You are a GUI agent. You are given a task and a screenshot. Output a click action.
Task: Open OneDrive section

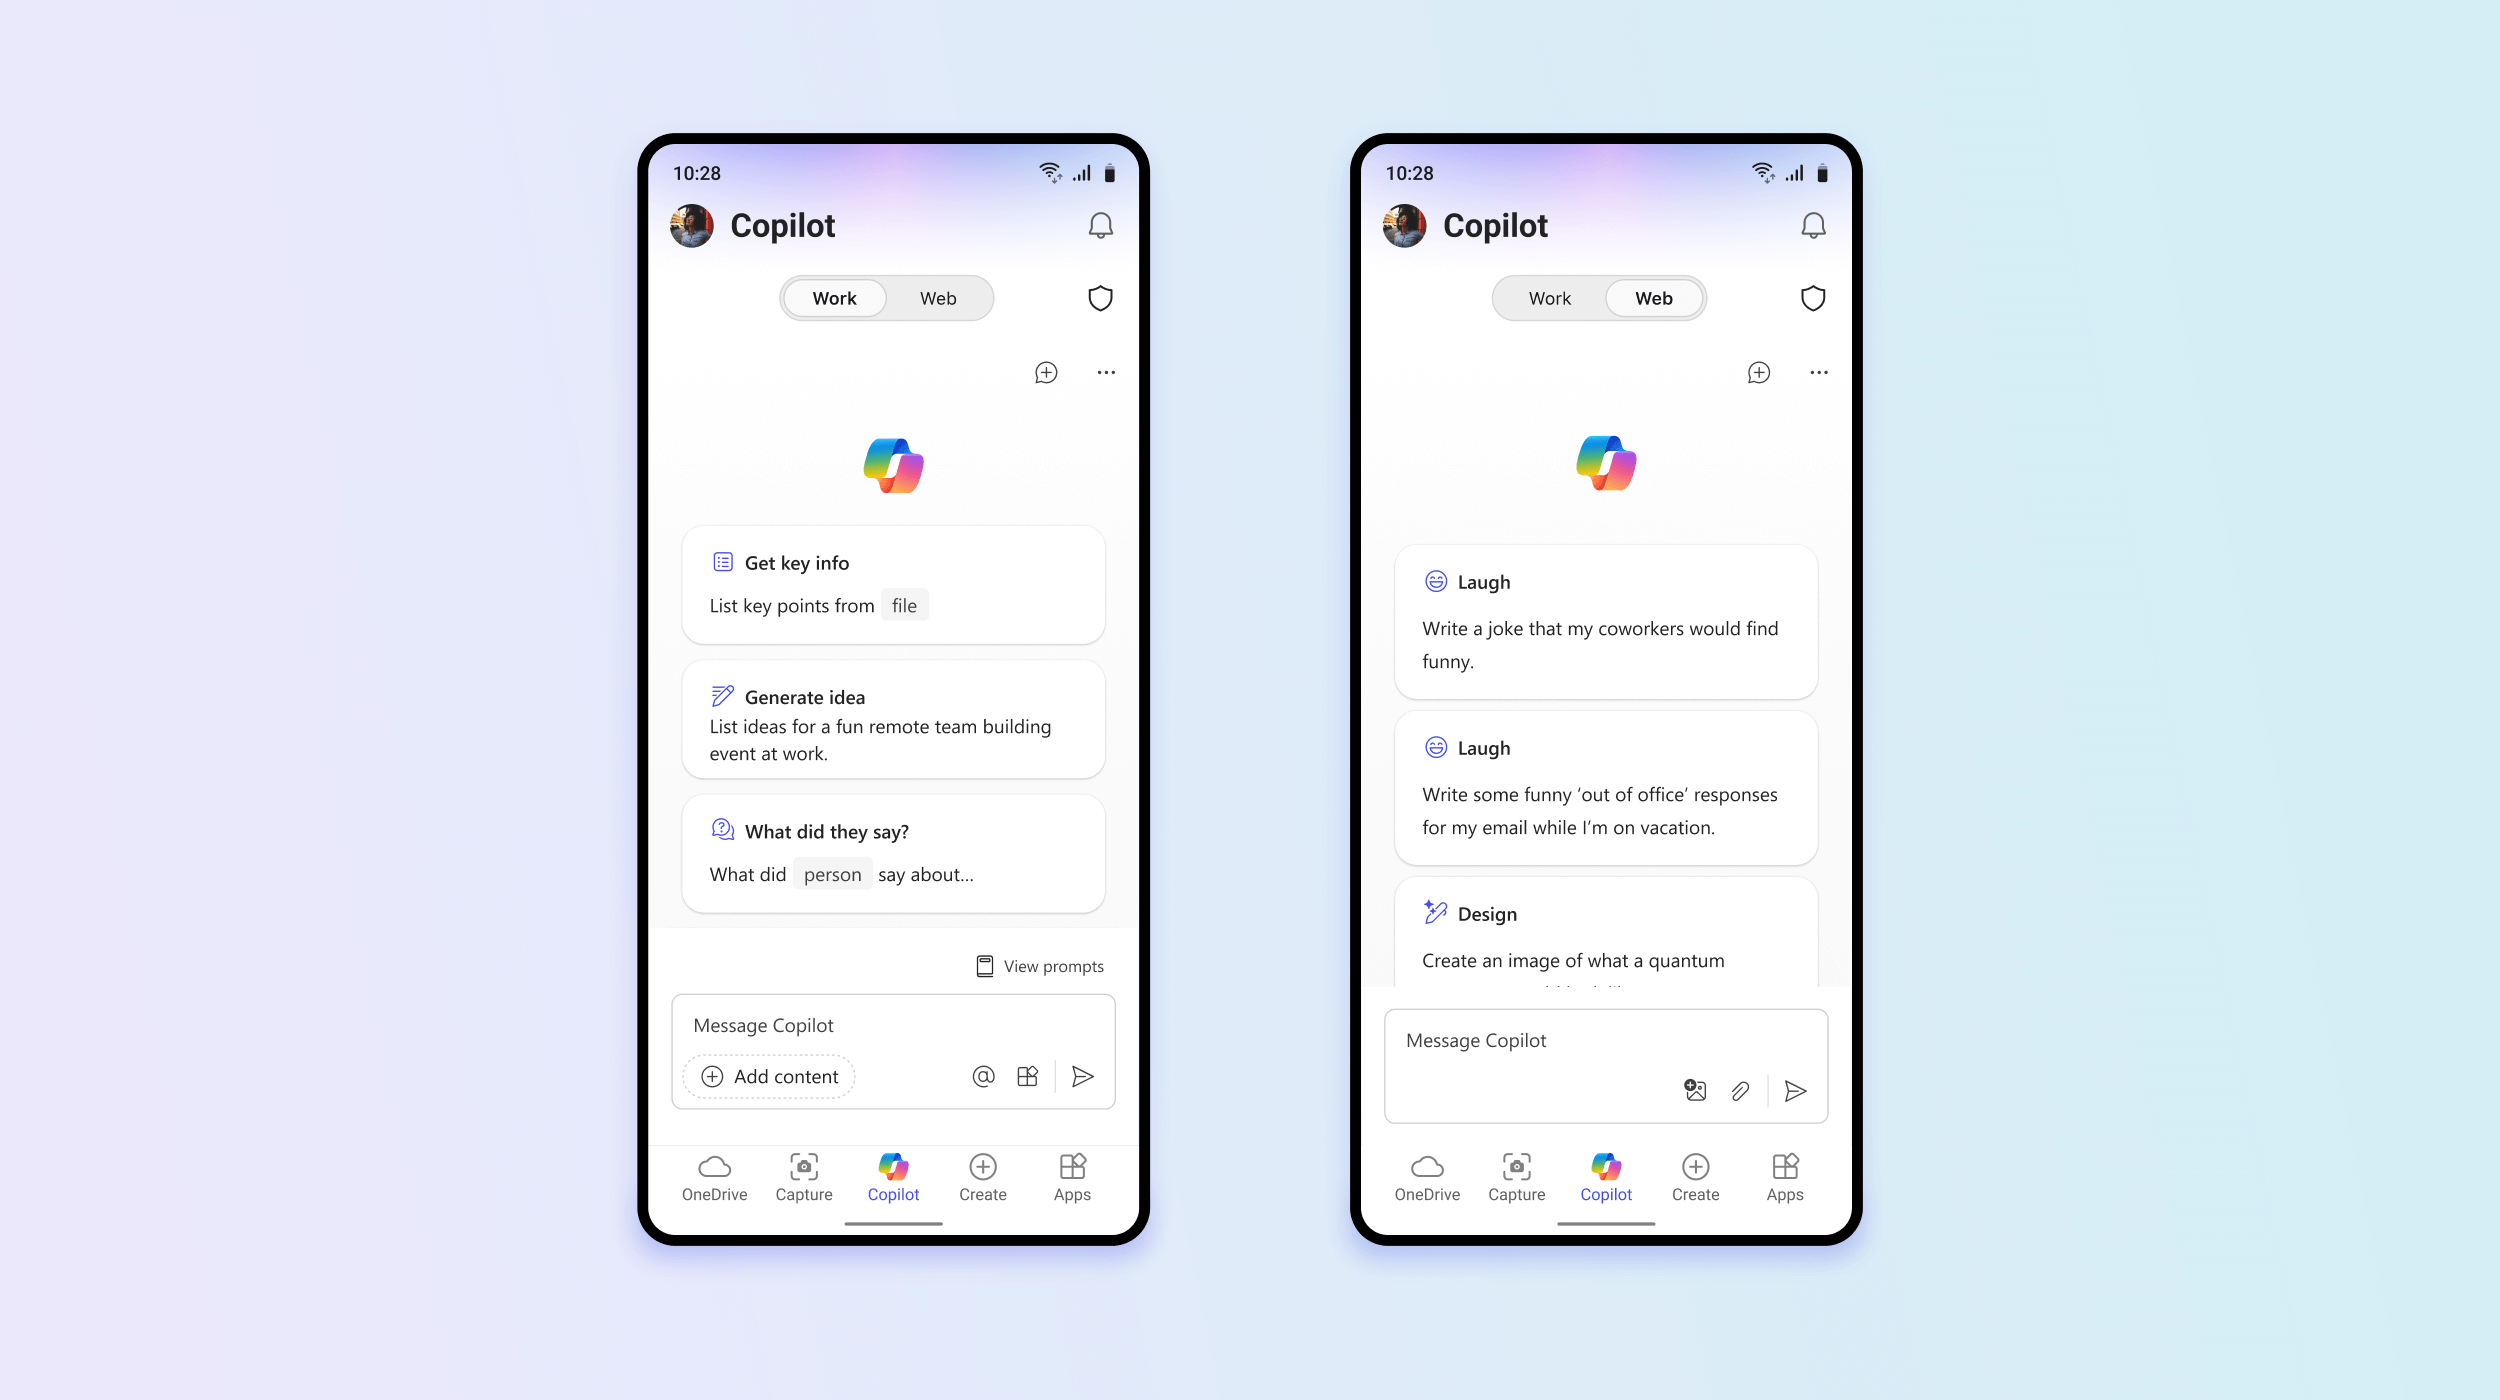(x=713, y=1175)
